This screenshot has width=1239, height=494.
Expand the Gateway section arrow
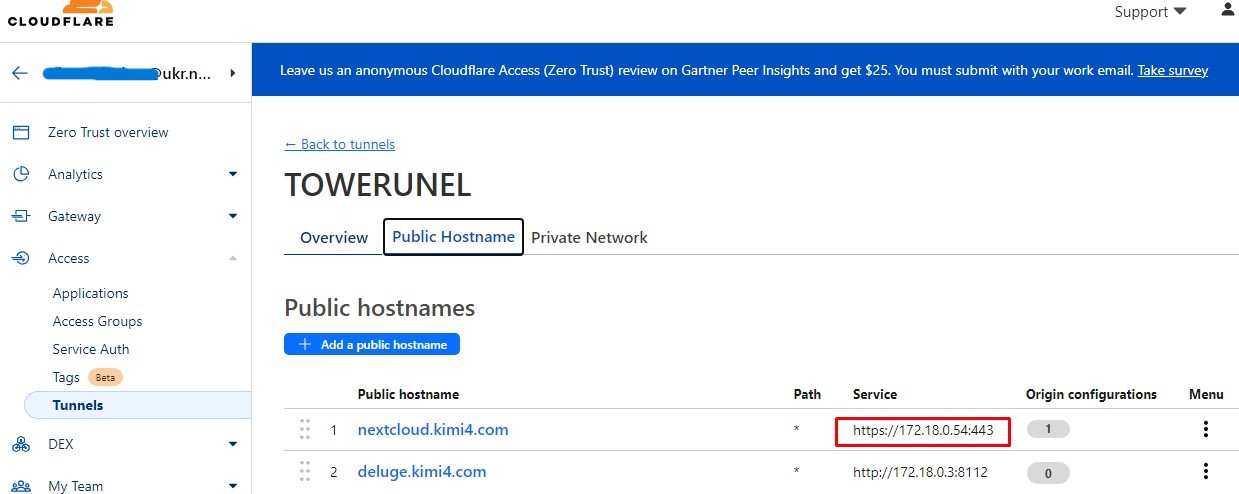[233, 216]
